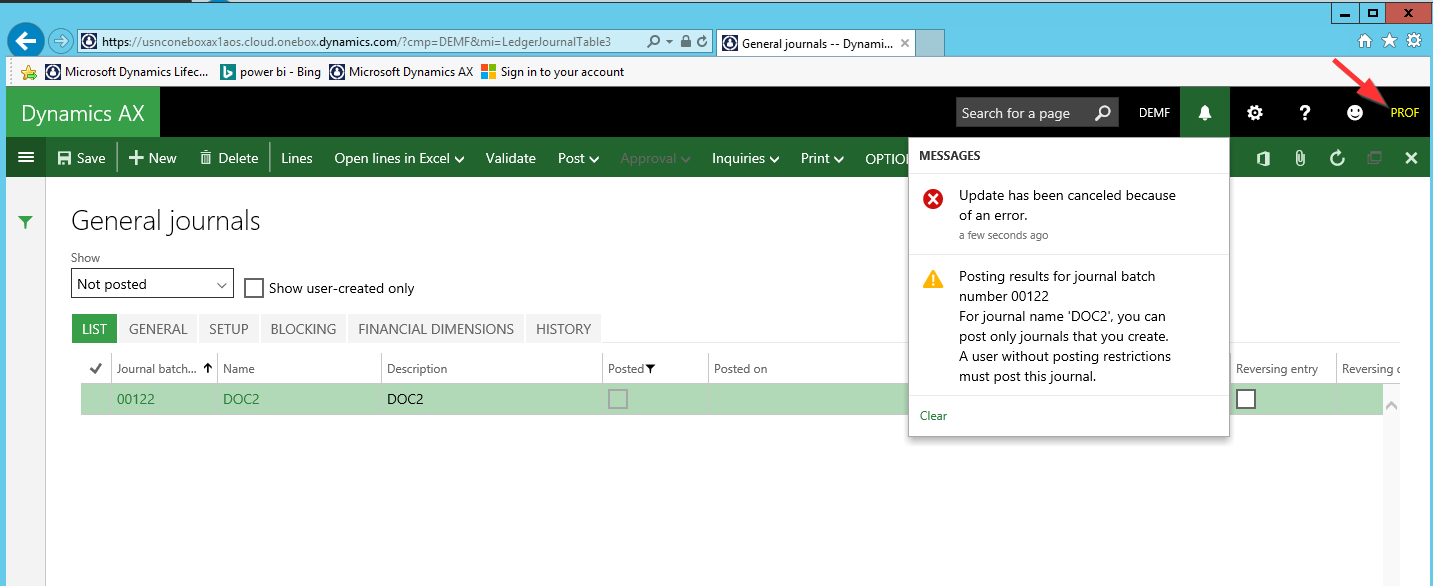Open in Office using the Office icon

click(x=1263, y=158)
